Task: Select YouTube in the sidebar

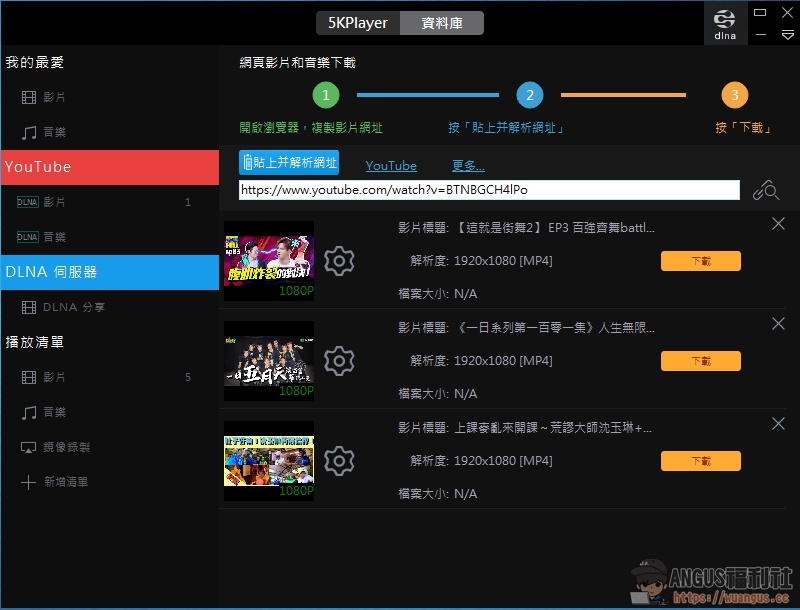Action: [x=109, y=167]
